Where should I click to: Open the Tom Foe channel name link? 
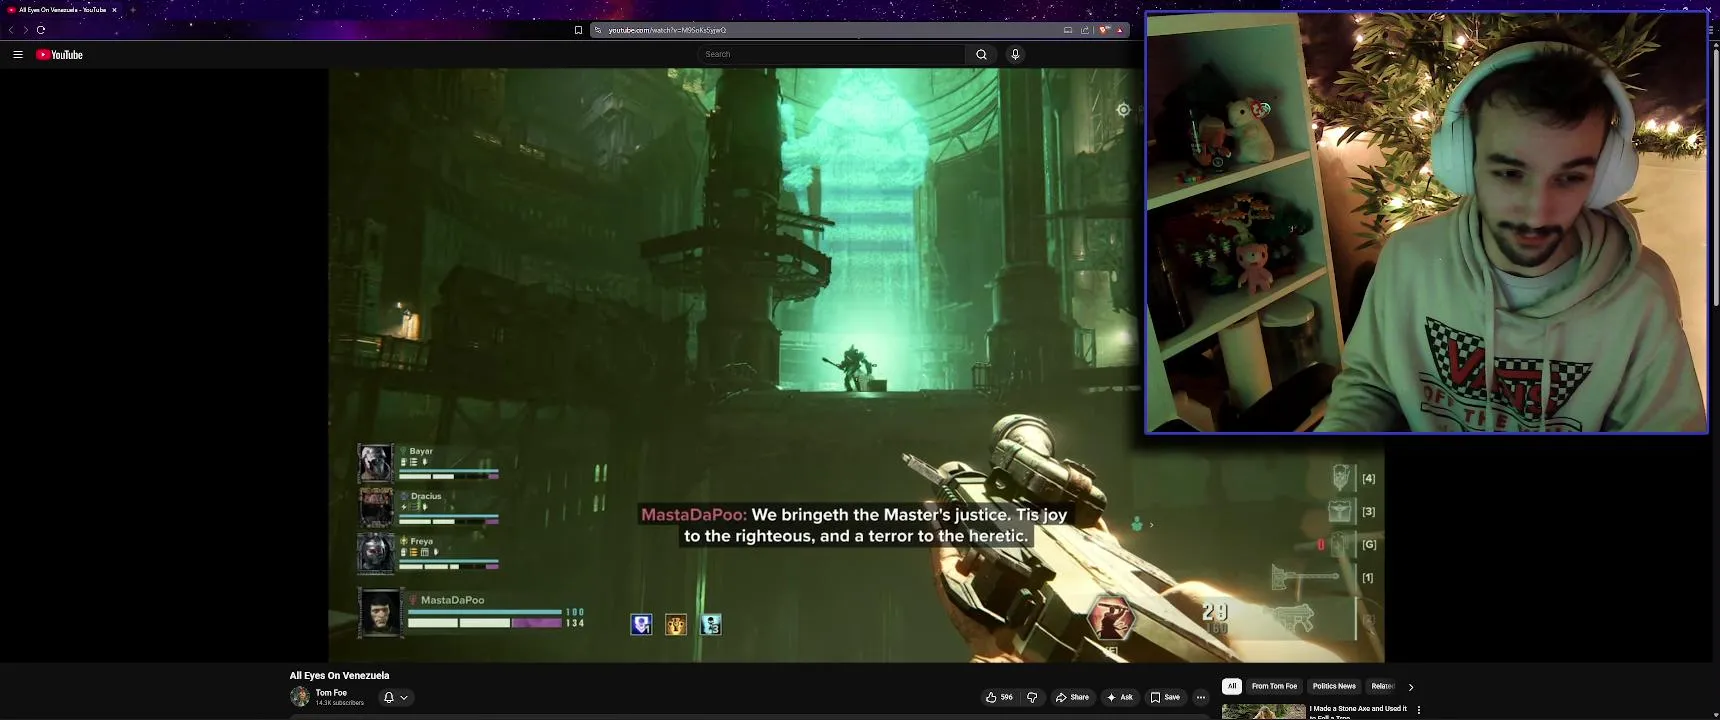point(331,692)
